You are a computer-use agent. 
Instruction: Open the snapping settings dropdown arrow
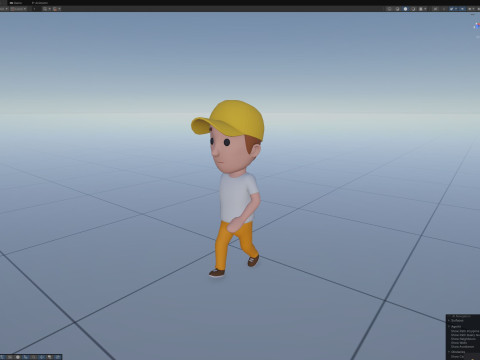(x=59, y=9)
